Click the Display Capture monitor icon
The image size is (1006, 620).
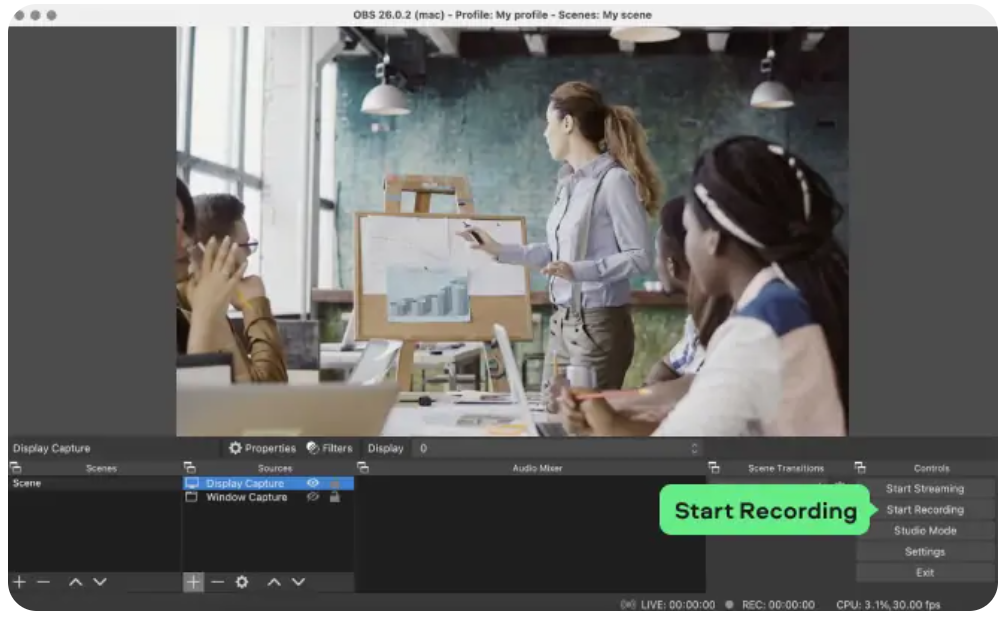(x=192, y=483)
